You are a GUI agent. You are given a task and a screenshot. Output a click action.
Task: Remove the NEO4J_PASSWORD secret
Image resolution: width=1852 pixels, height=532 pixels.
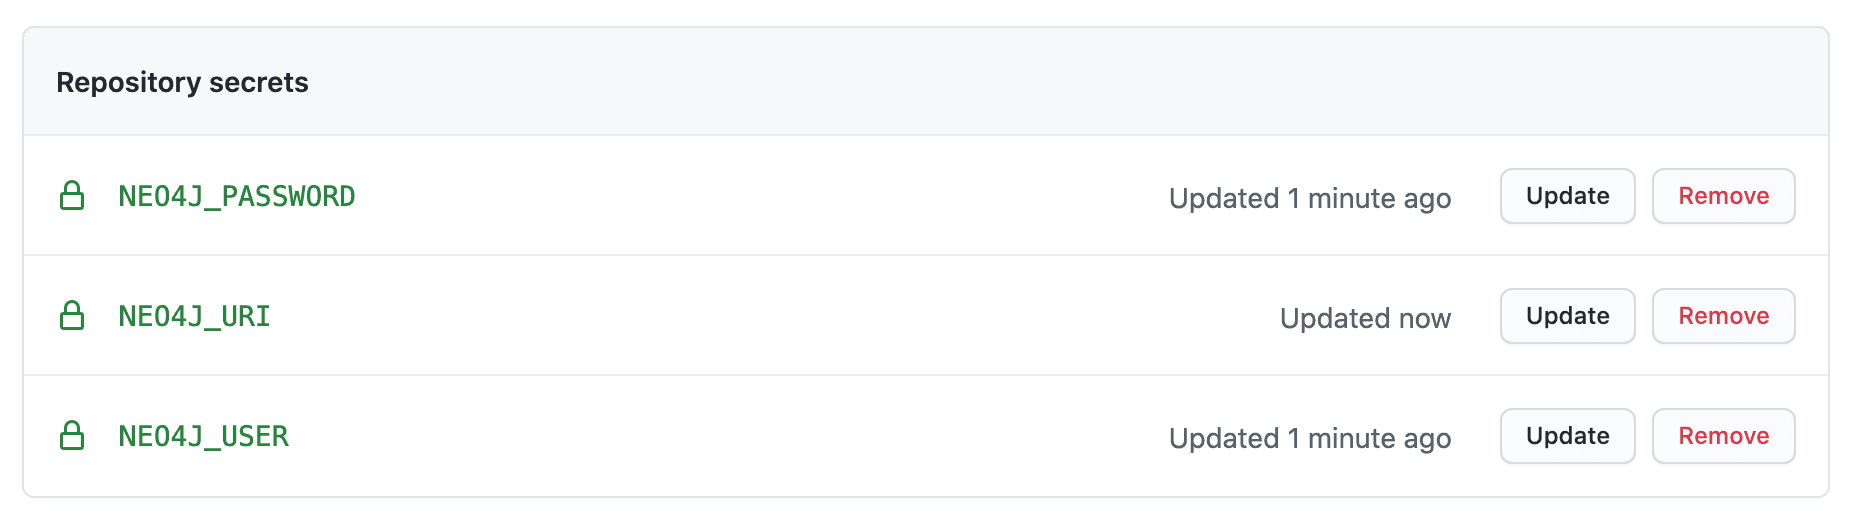[x=1723, y=196]
